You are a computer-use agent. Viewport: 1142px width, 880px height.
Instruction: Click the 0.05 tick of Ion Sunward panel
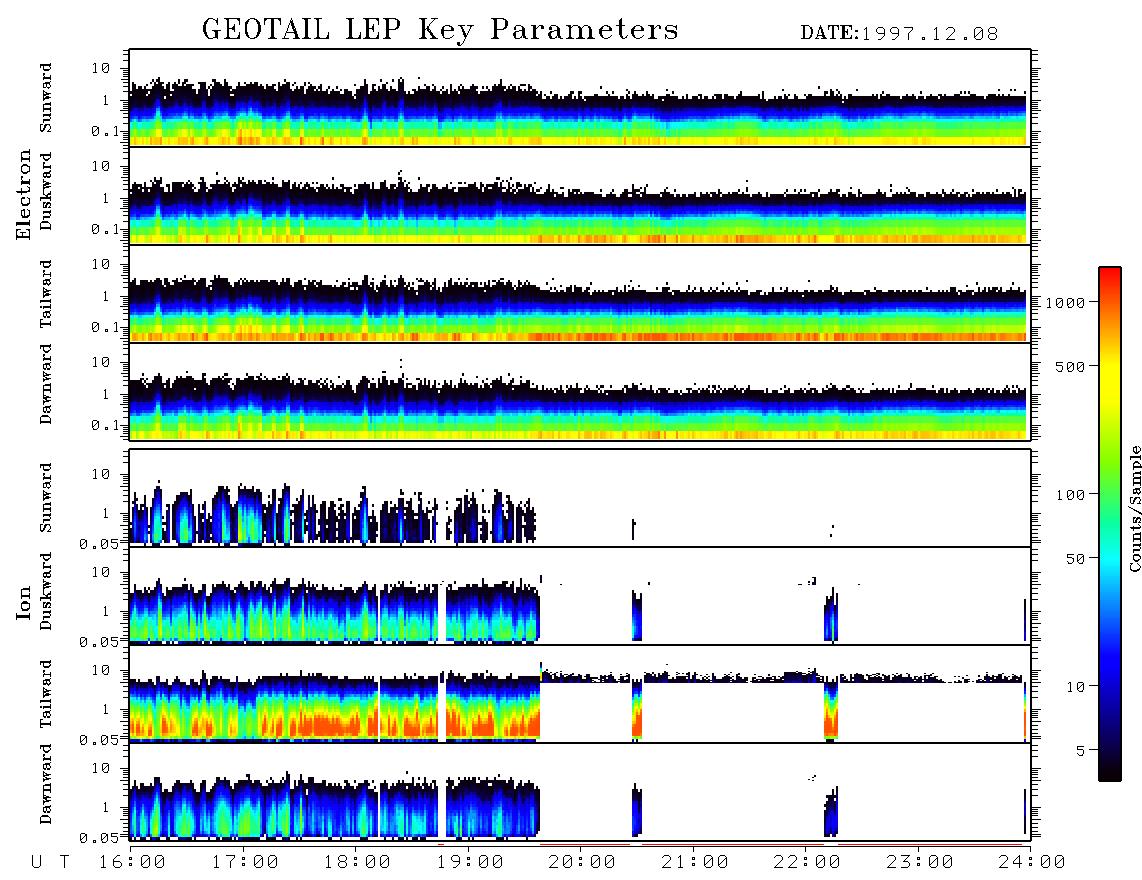coord(99,544)
